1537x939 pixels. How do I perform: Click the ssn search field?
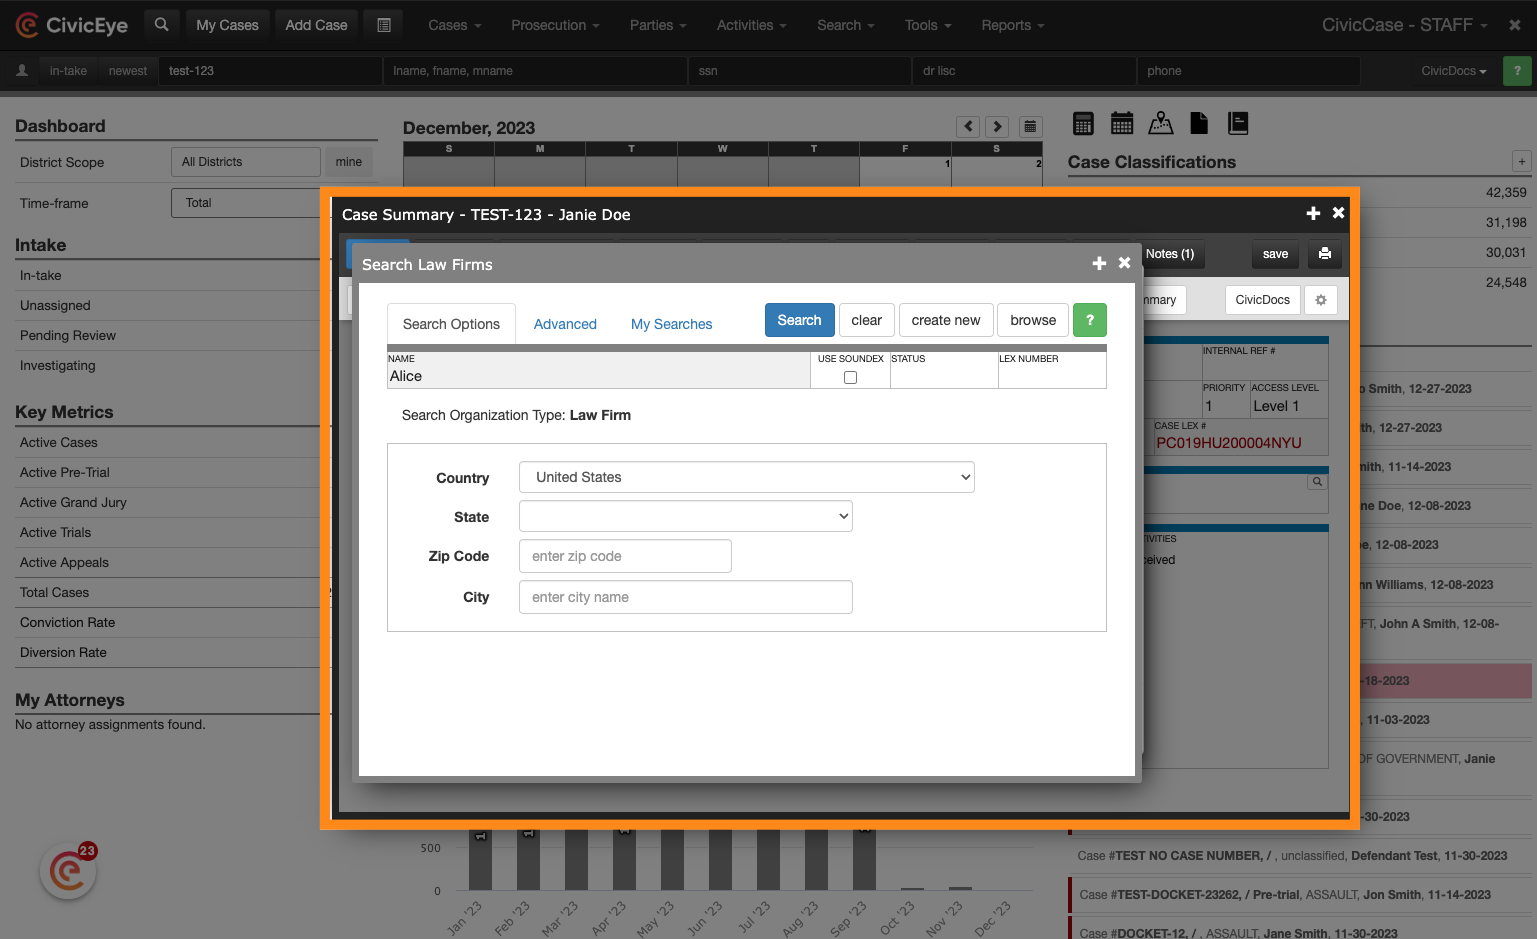799,71
